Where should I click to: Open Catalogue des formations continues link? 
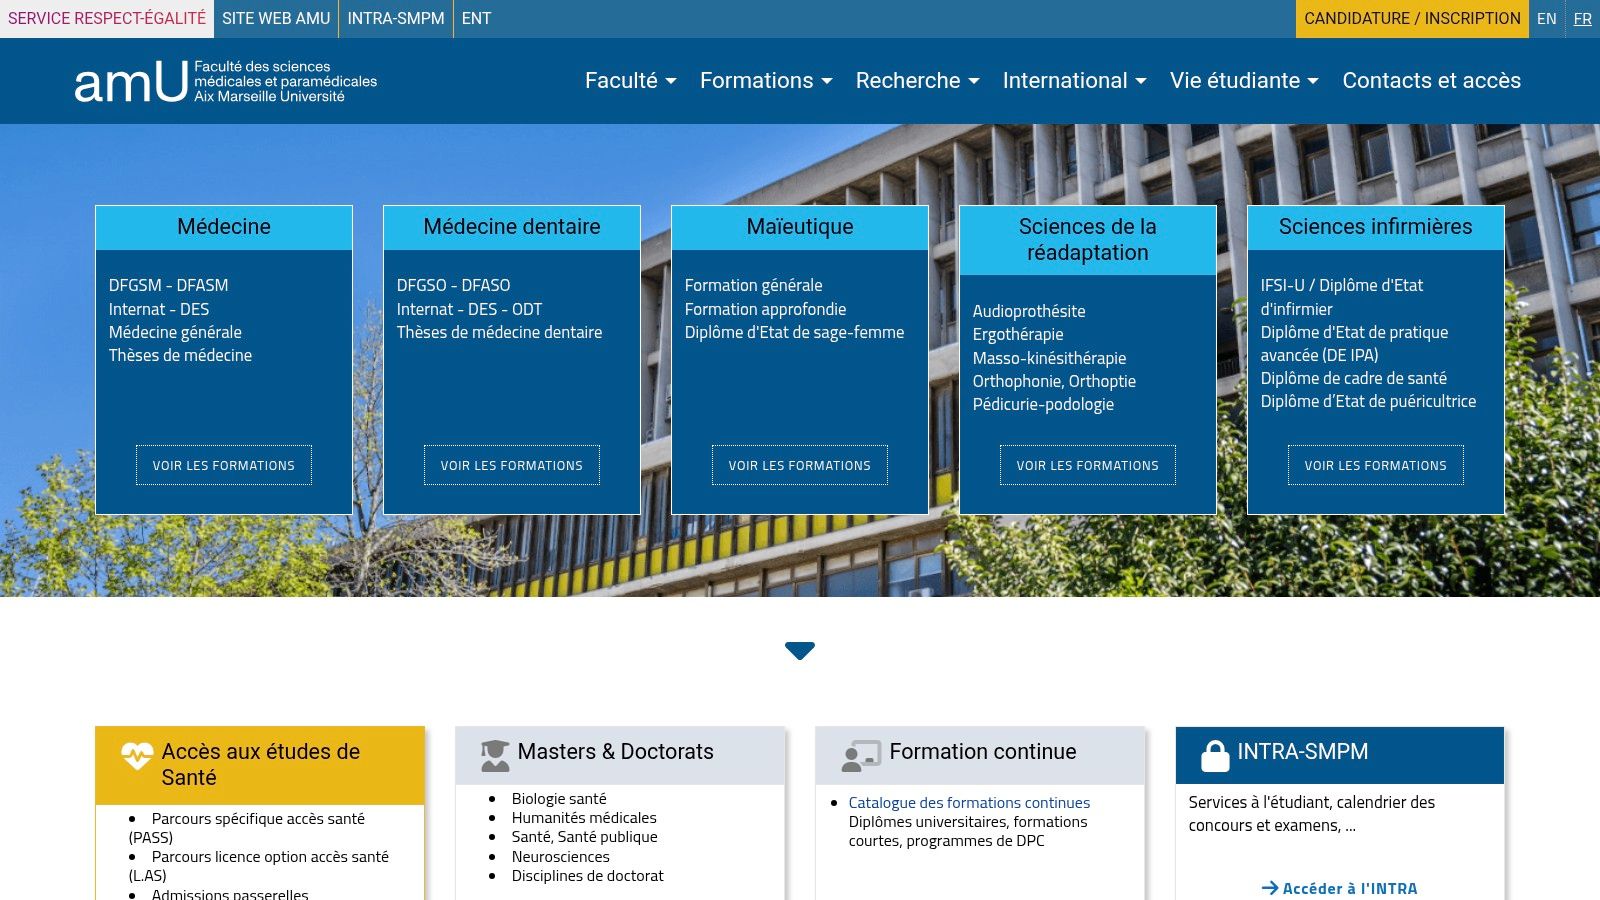coord(969,803)
